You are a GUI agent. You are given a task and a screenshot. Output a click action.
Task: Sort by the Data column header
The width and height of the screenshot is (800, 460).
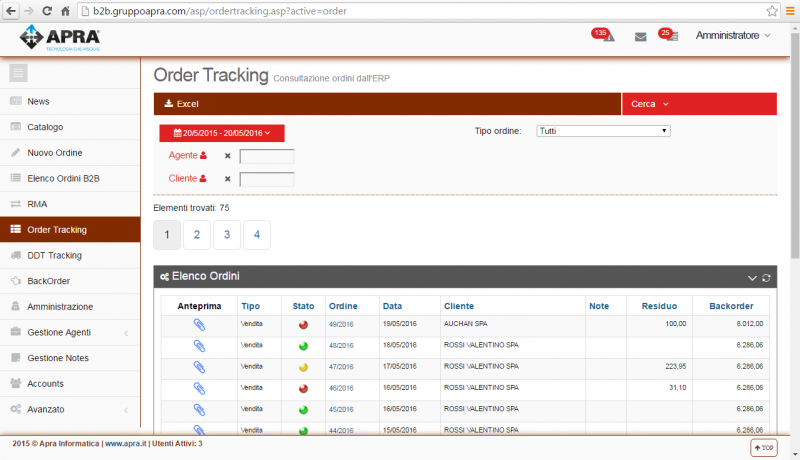coord(392,306)
